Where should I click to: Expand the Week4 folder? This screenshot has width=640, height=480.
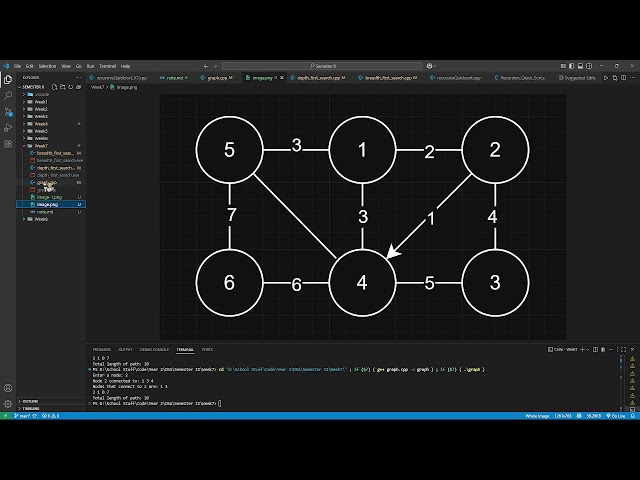tap(51, 124)
